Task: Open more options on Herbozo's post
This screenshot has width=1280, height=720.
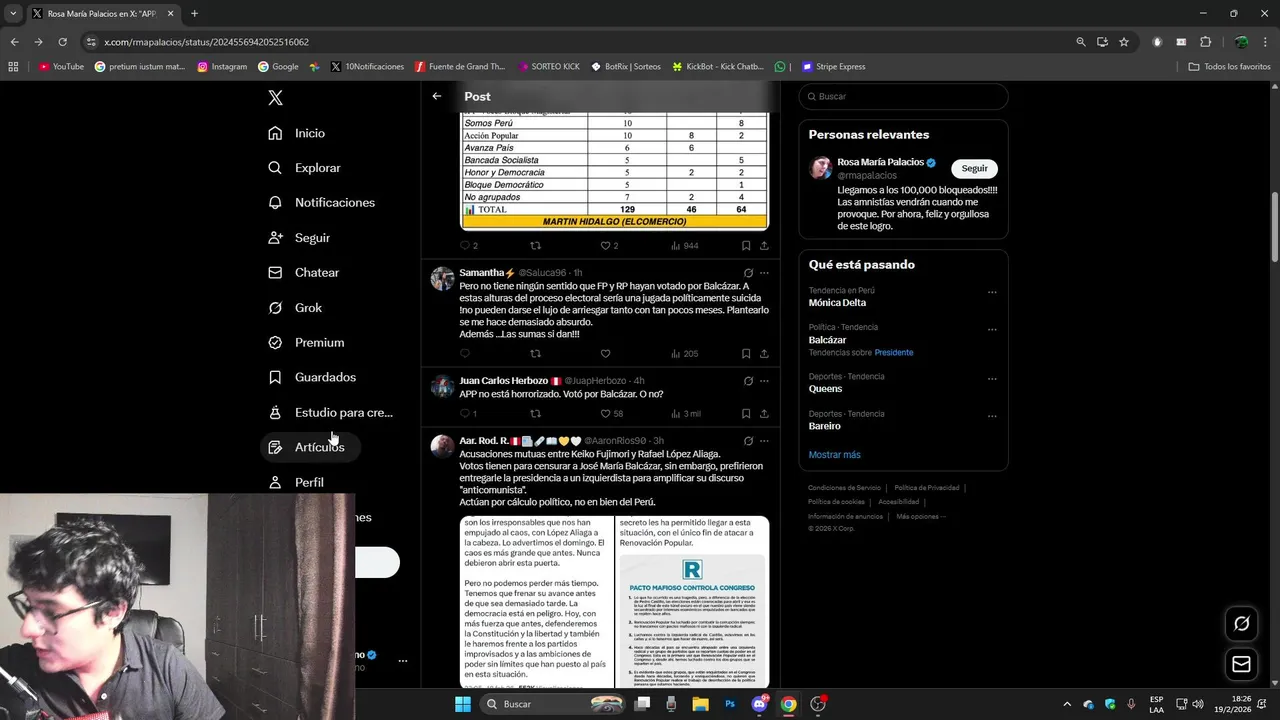Action: click(x=764, y=381)
